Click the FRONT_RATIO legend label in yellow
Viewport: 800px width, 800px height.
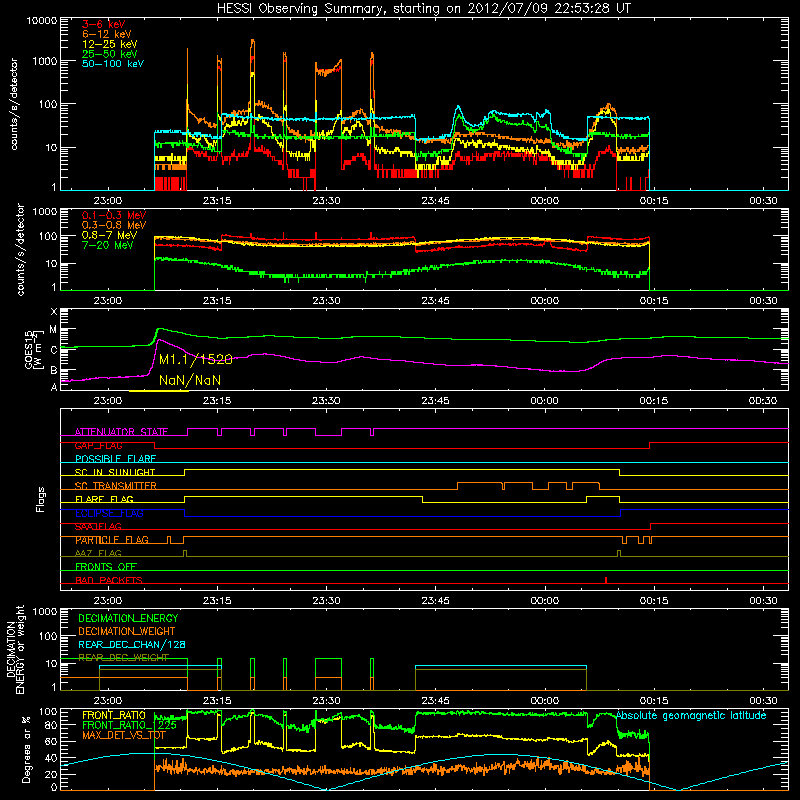tap(114, 715)
